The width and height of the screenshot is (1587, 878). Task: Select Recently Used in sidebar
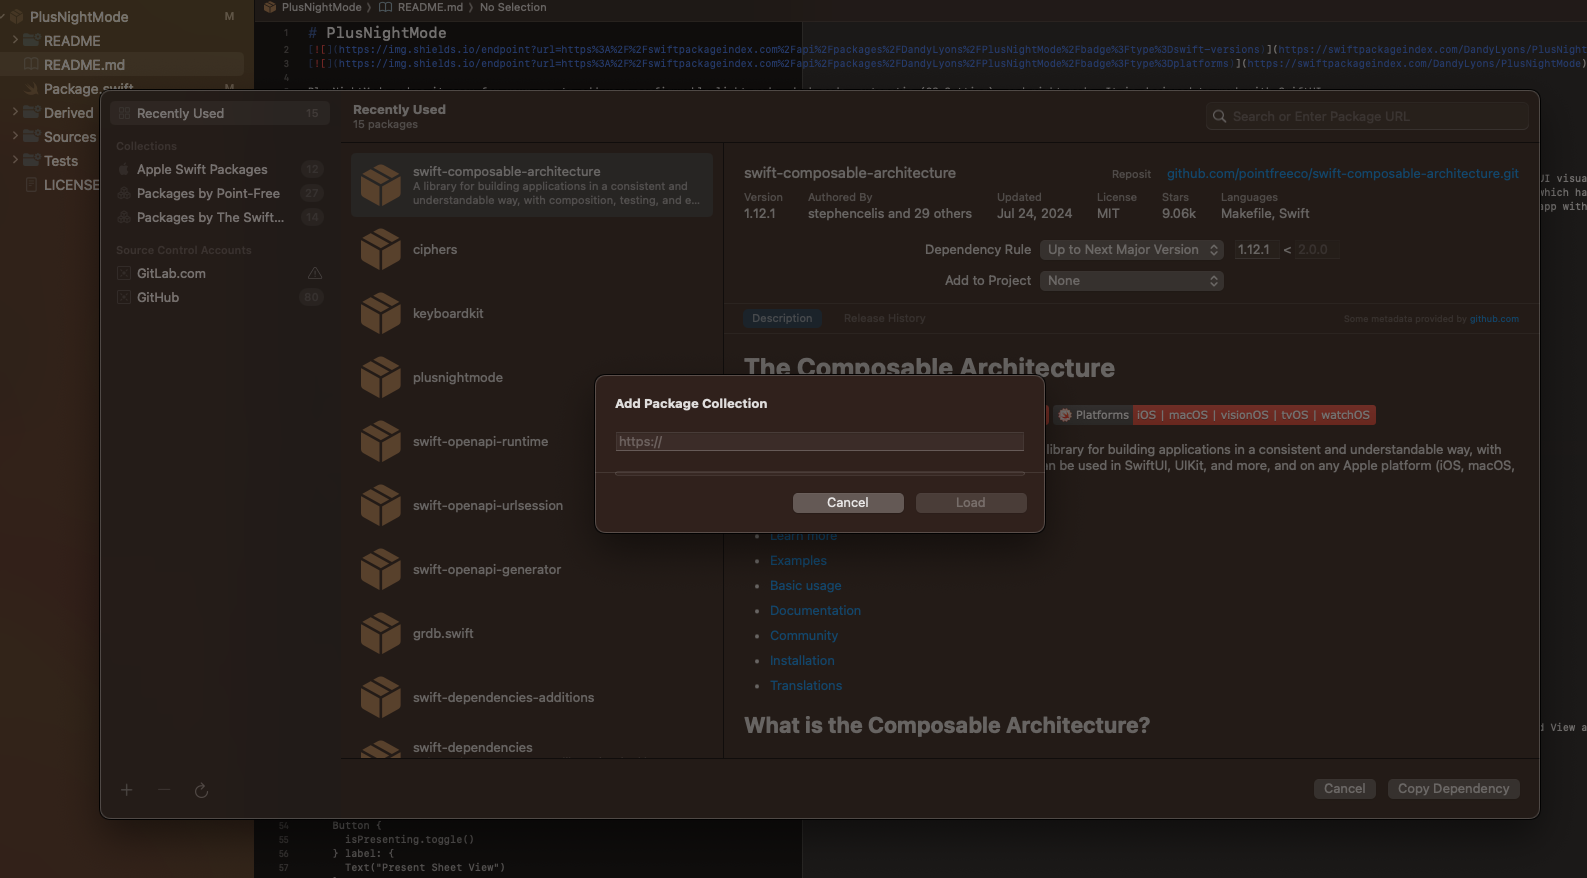[219, 113]
